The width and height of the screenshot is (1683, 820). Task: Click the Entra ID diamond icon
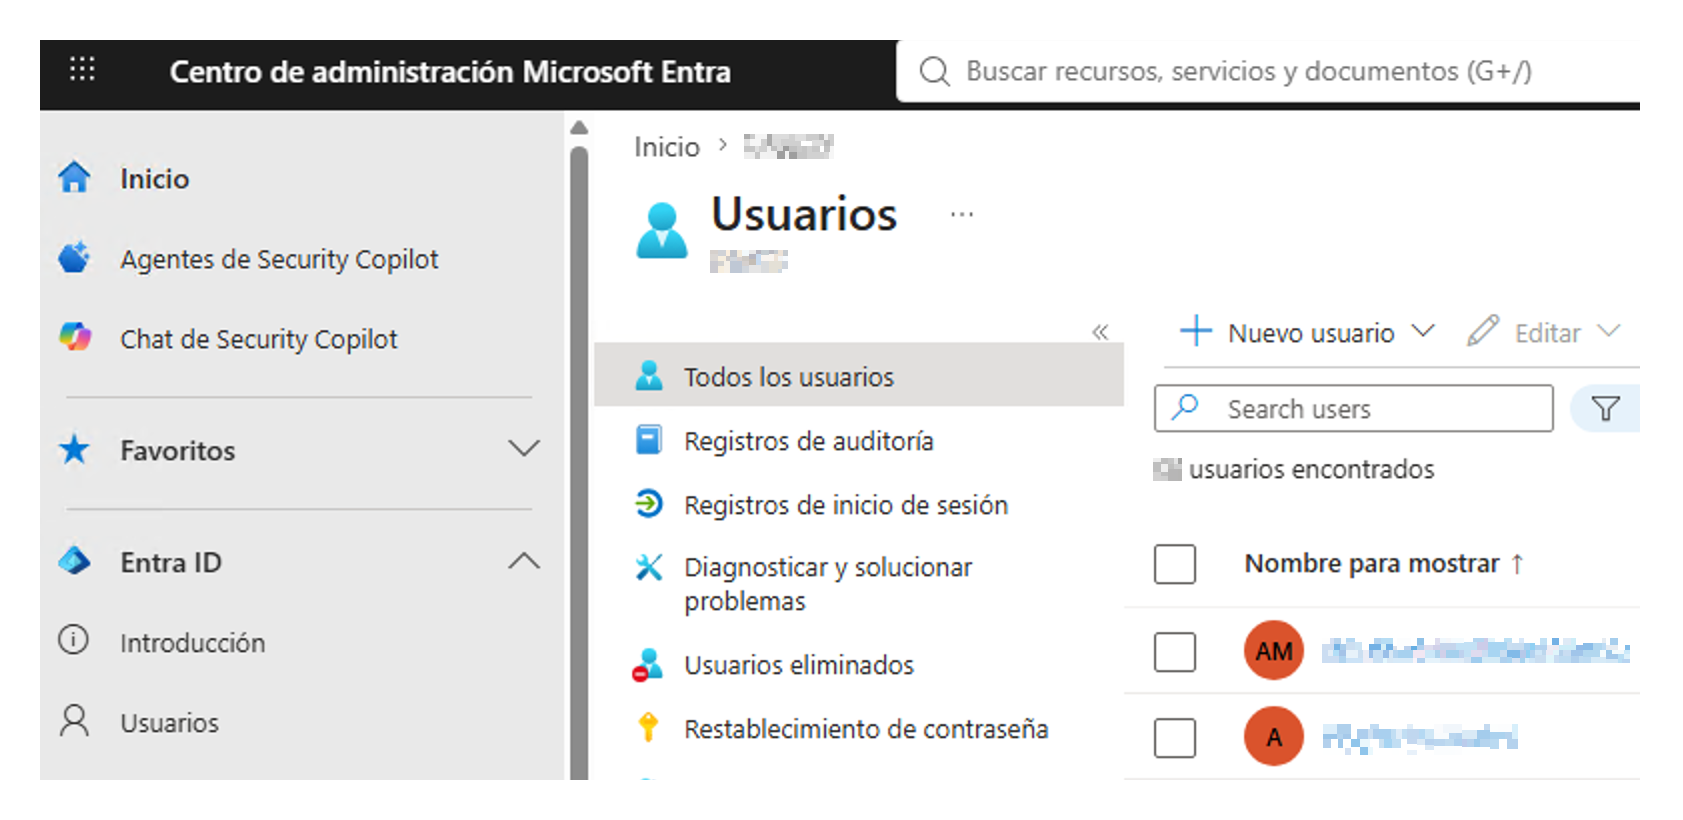coord(74,561)
